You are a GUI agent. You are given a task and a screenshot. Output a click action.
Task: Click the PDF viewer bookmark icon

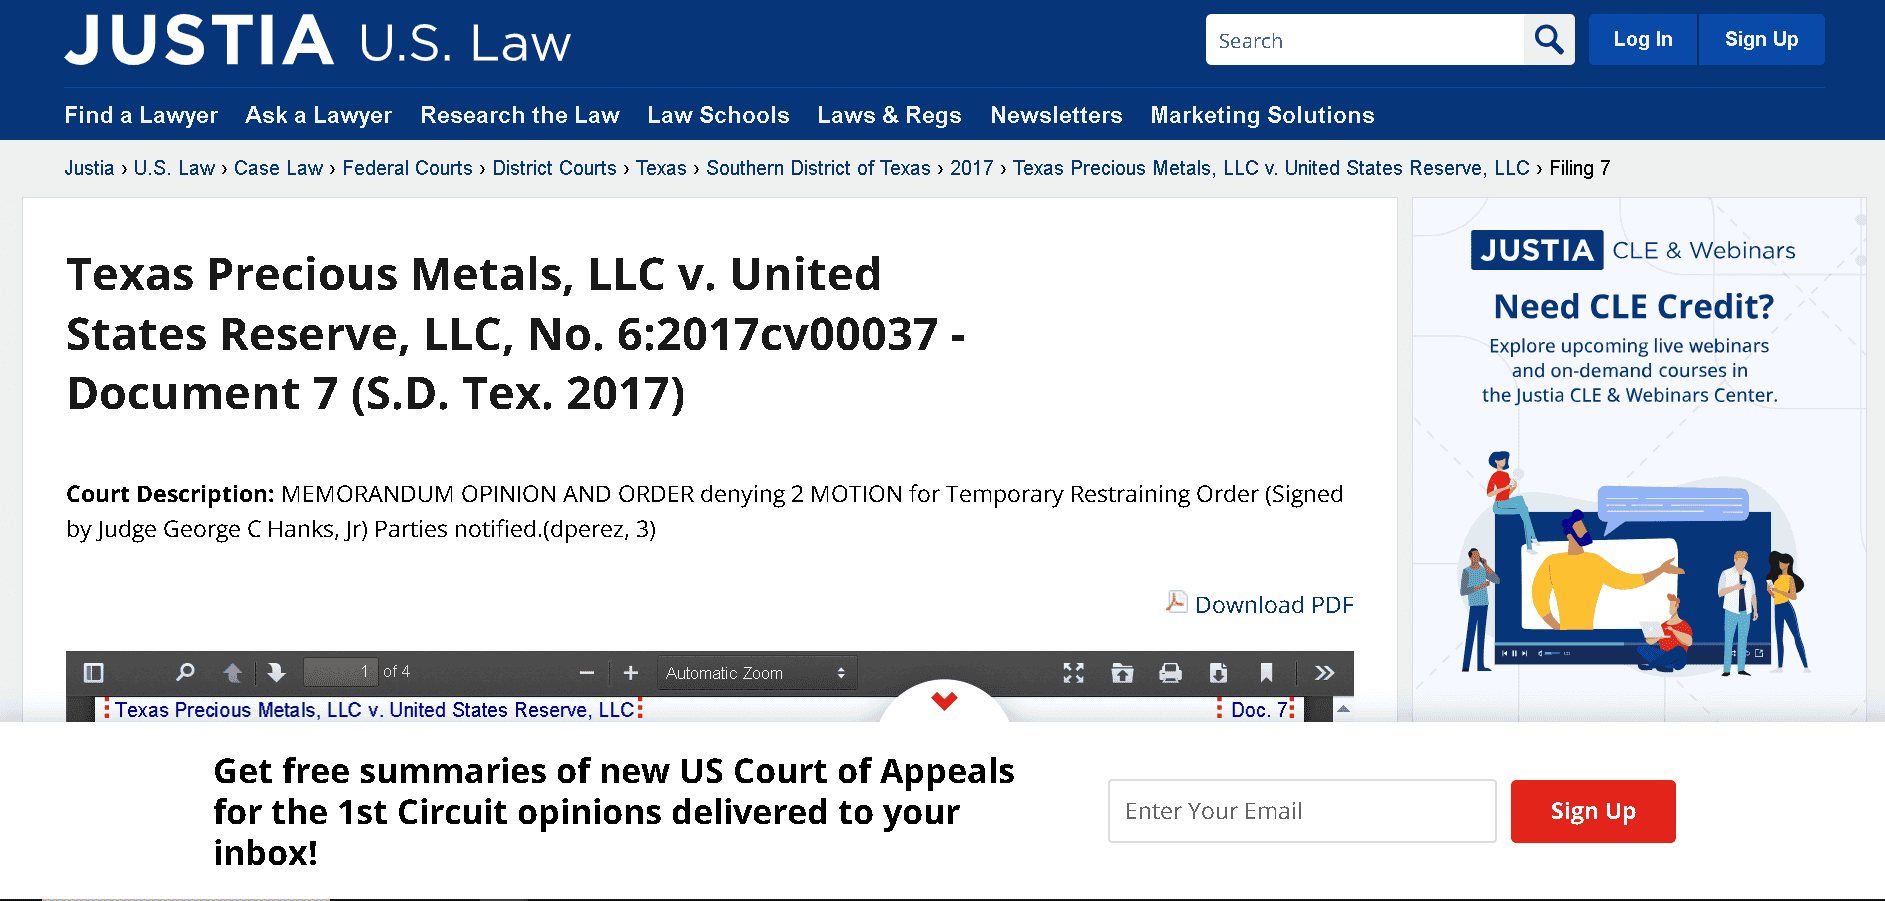pyautogui.click(x=1266, y=673)
